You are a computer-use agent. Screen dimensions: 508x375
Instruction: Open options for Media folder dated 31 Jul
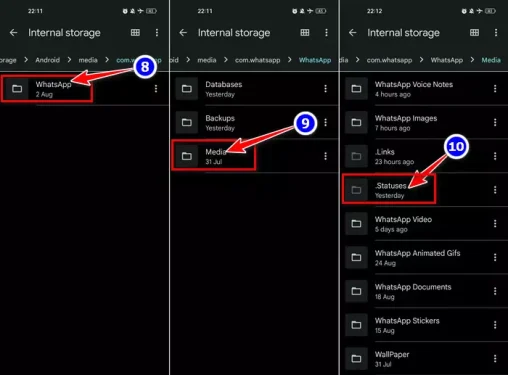(325, 156)
